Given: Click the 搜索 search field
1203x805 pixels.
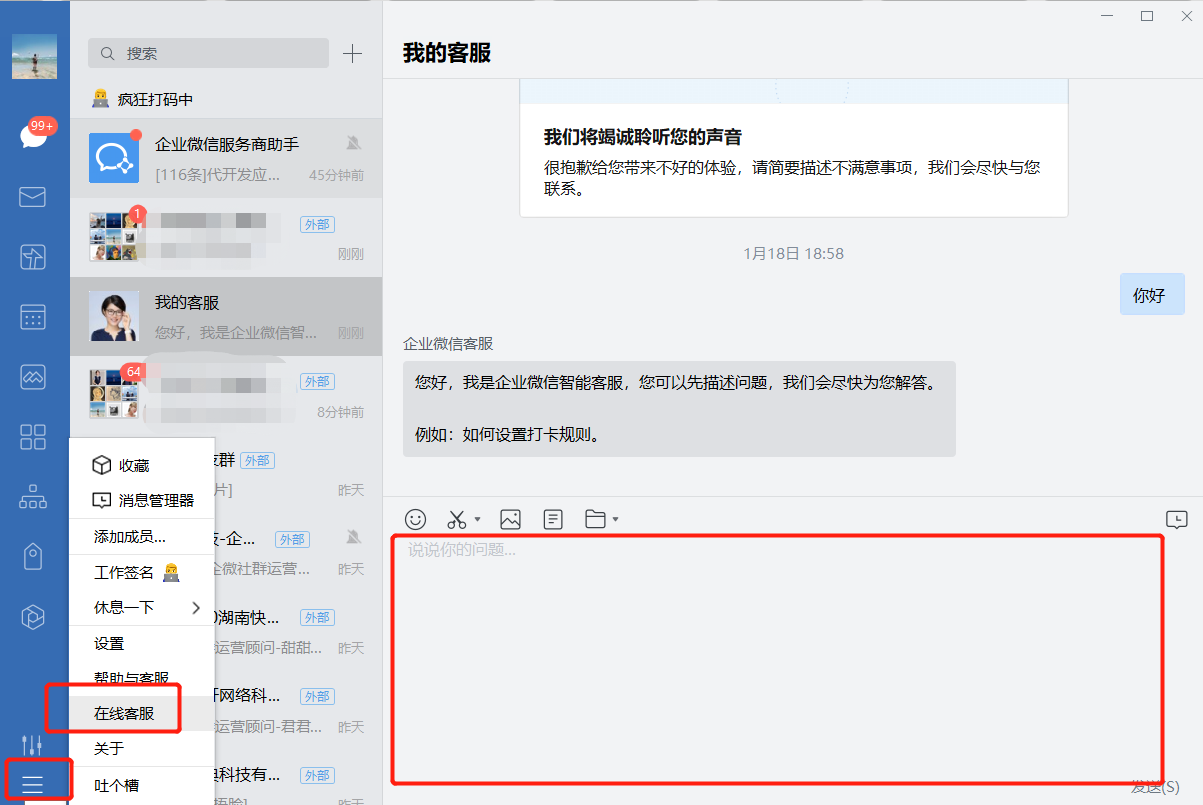Looking at the screenshot, I should (208, 54).
